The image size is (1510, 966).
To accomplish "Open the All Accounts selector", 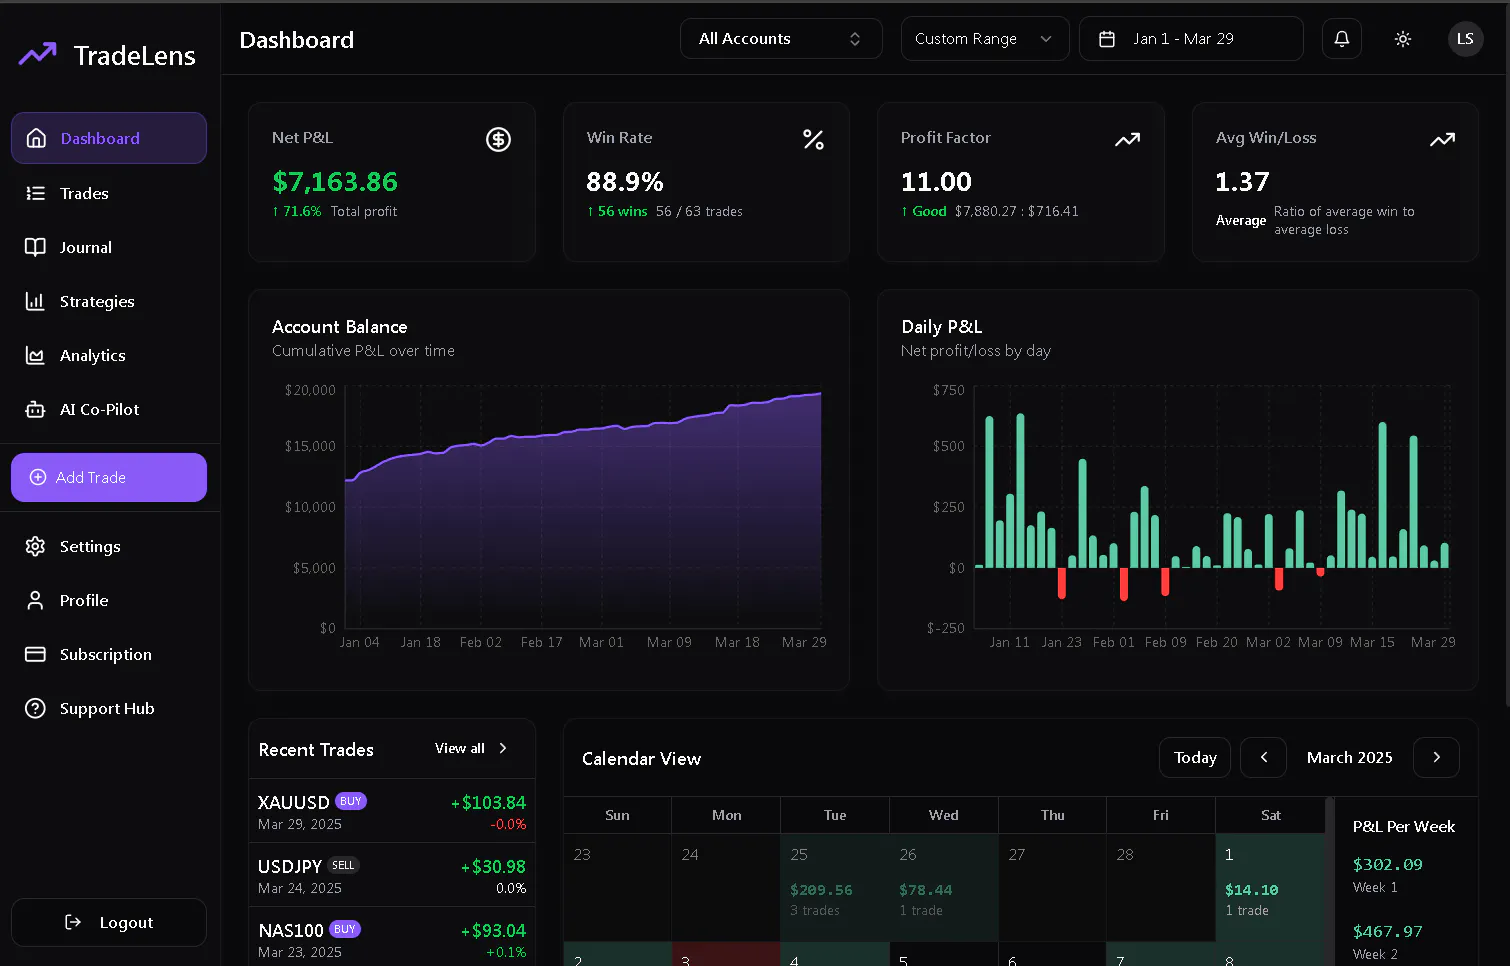I will pos(781,39).
